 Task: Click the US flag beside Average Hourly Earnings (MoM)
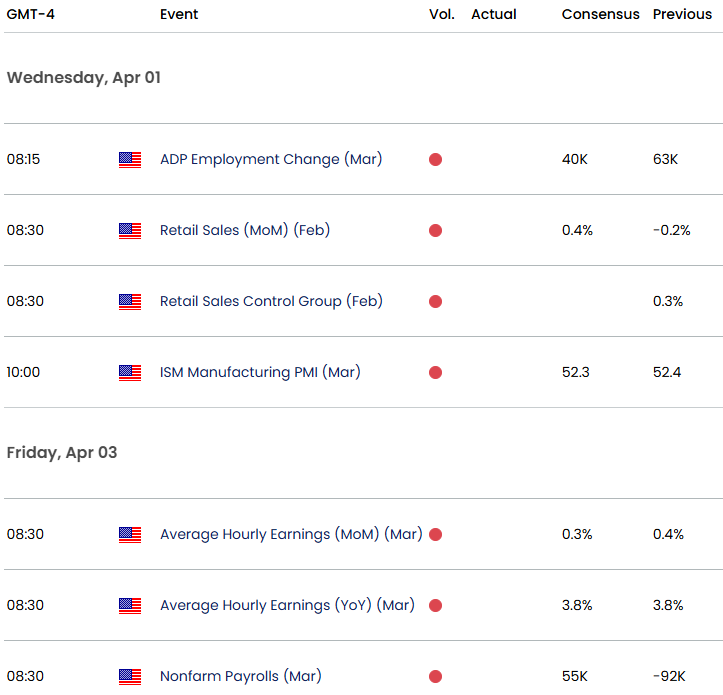130,535
